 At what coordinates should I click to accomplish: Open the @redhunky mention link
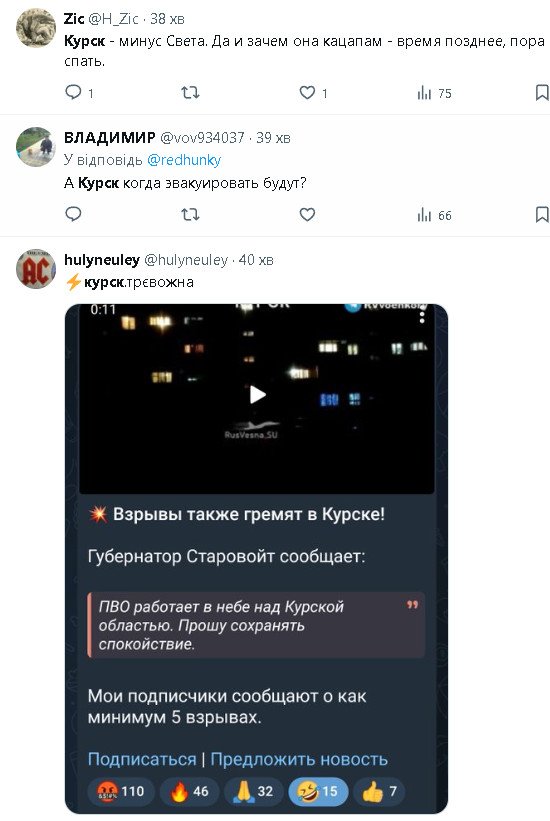[x=184, y=160]
